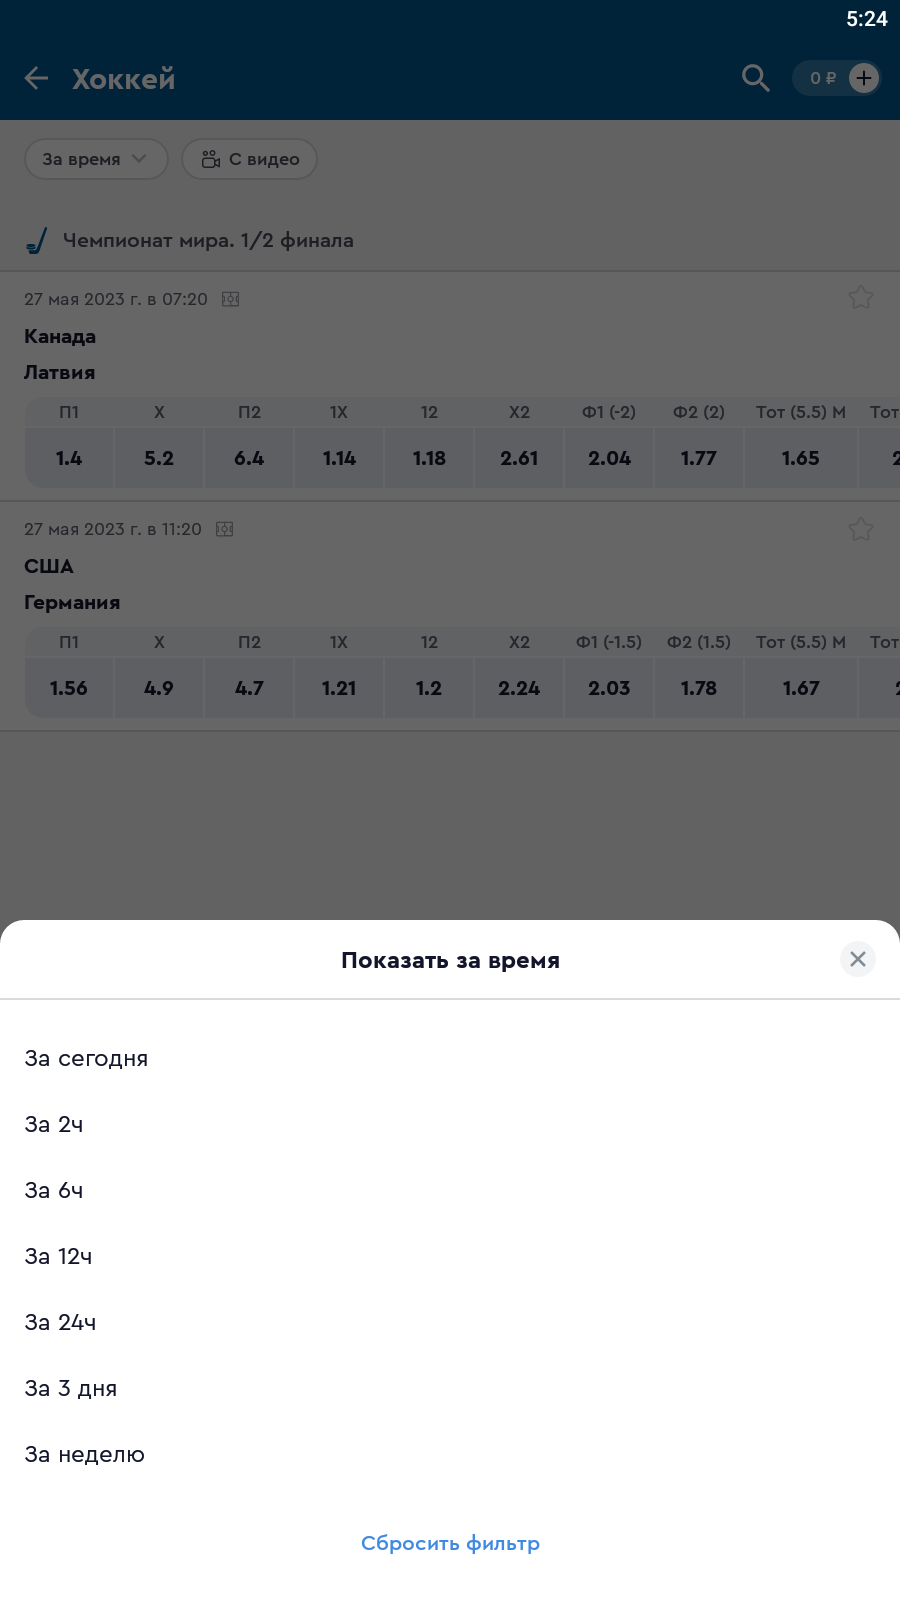Favorite the Канада vs Латвия match
This screenshot has width=900, height=1600.
(860, 298)
